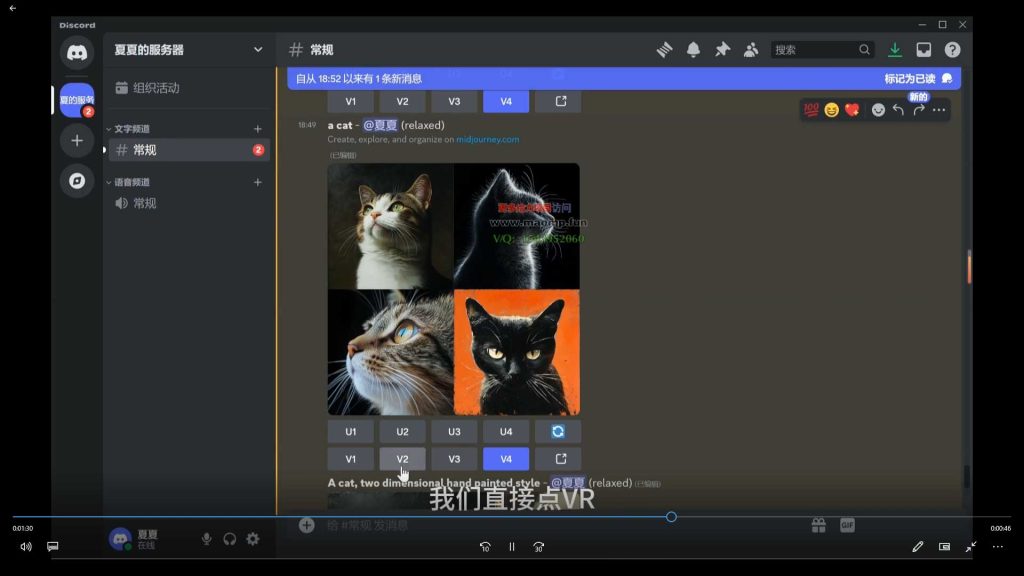Click the re-roll regenerate icon beside U4
The image size is (1024, 576).
tap(558, 431)
